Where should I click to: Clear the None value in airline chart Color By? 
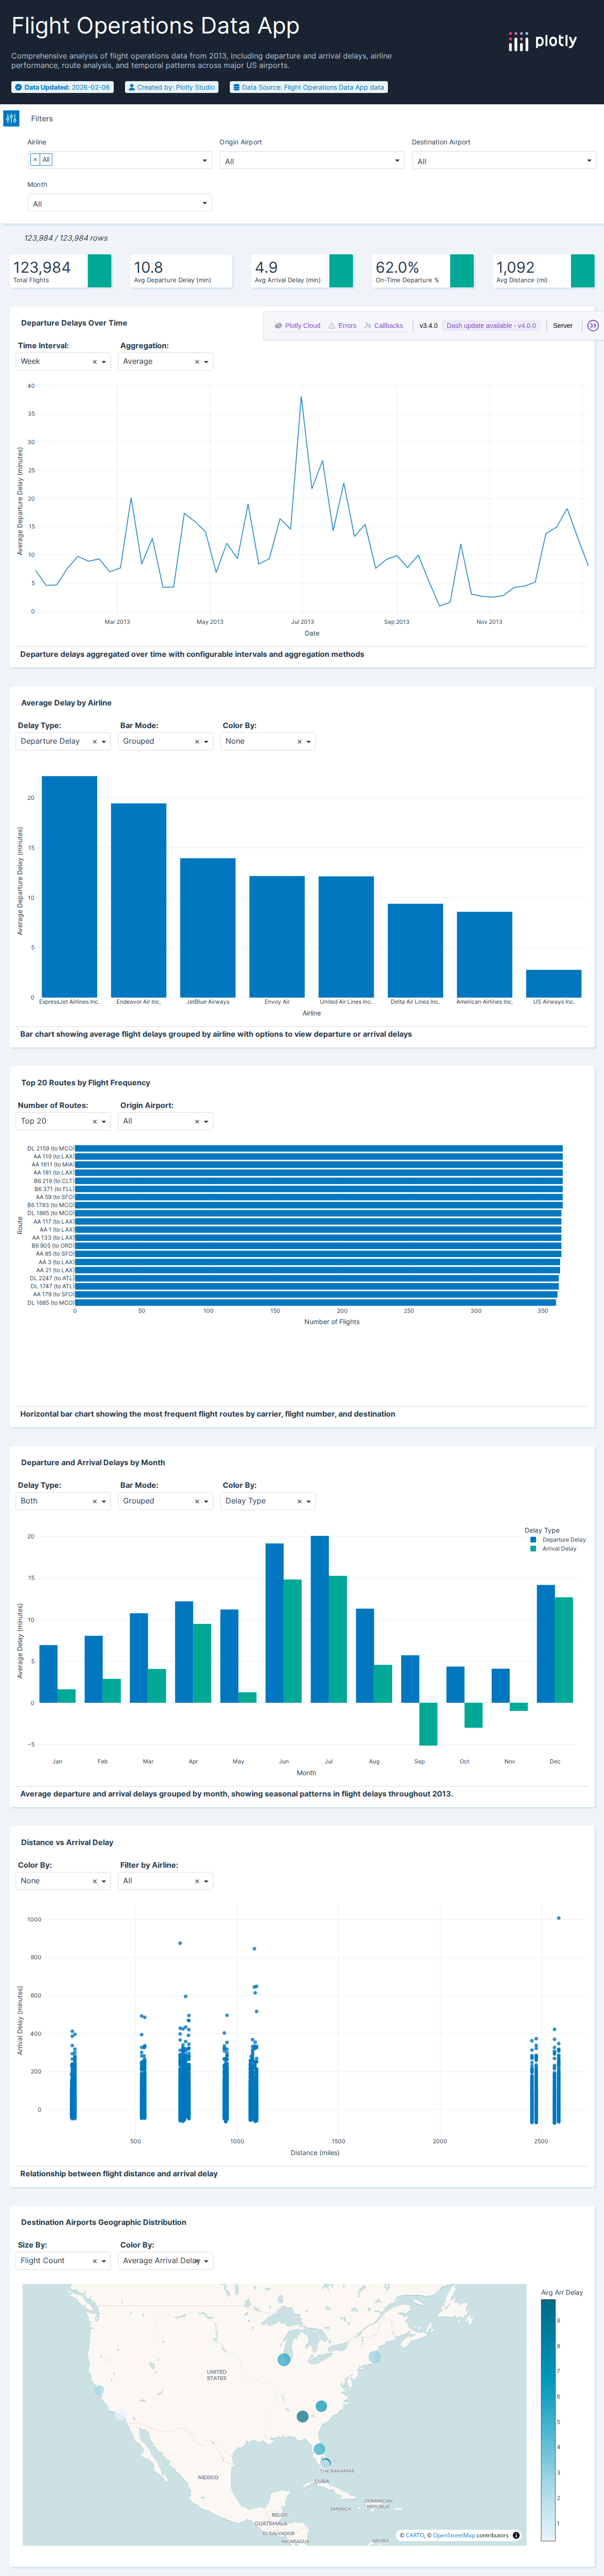pyautogui.click(x=299, y=742)
